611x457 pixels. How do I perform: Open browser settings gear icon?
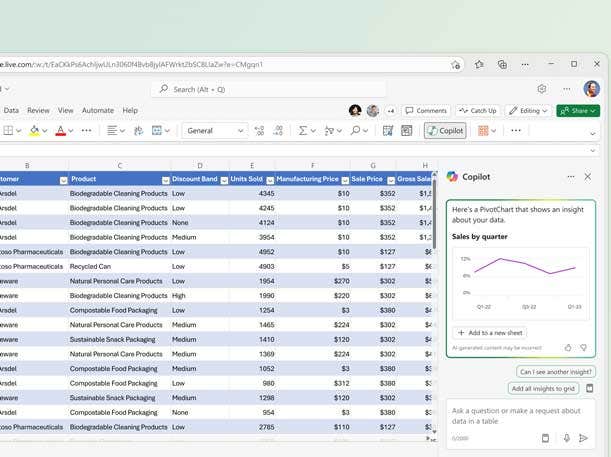(542, 89)
